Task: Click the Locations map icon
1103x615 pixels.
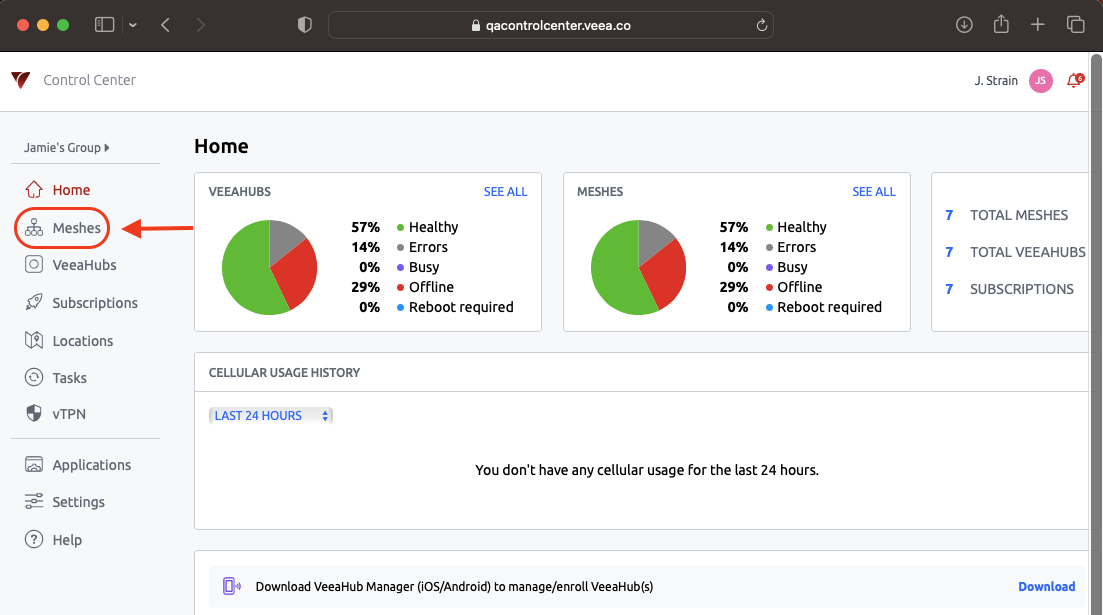Action: pyautogui.click(x=34, y=341)
